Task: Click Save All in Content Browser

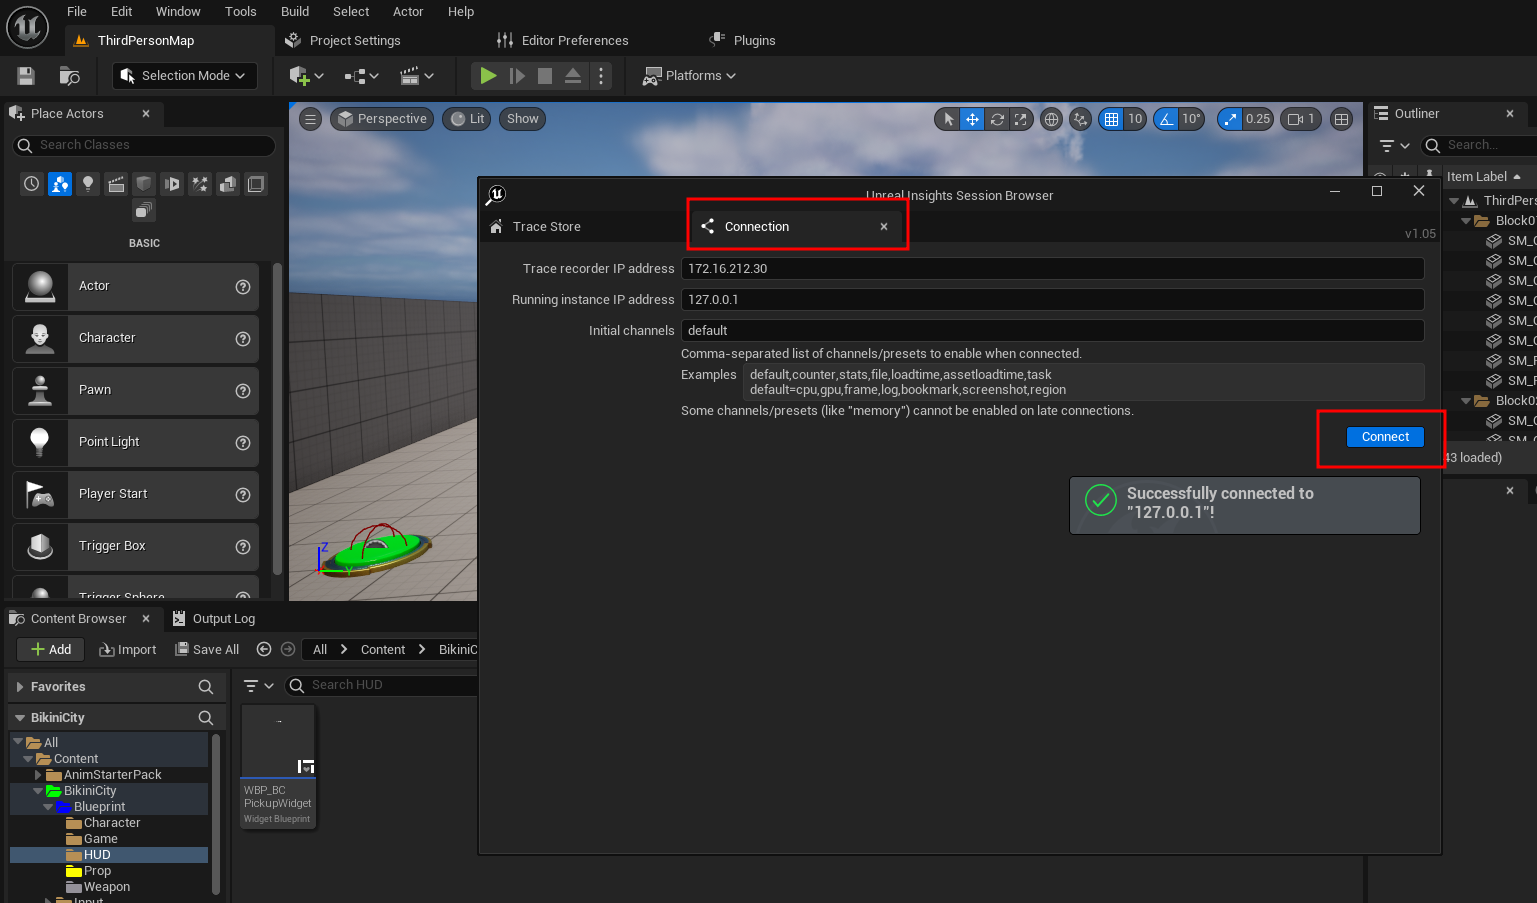Action: 207,650
